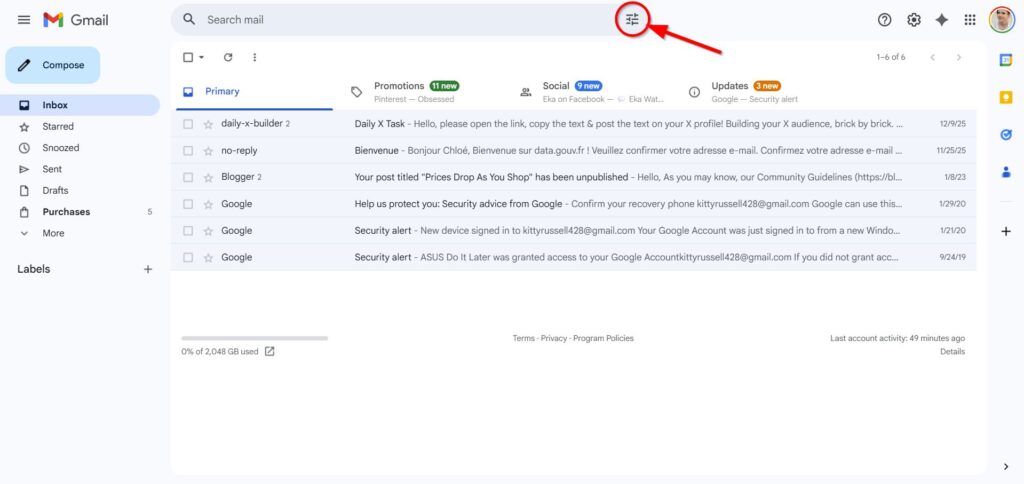
Task: Open the Support help icon
Action: (884, 20)
